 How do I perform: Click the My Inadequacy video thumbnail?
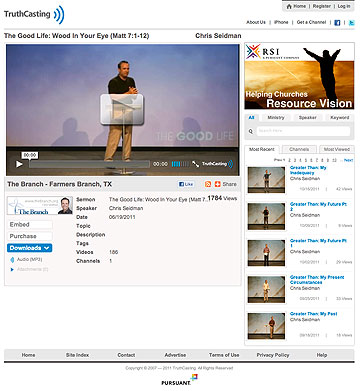pos(266,180)
